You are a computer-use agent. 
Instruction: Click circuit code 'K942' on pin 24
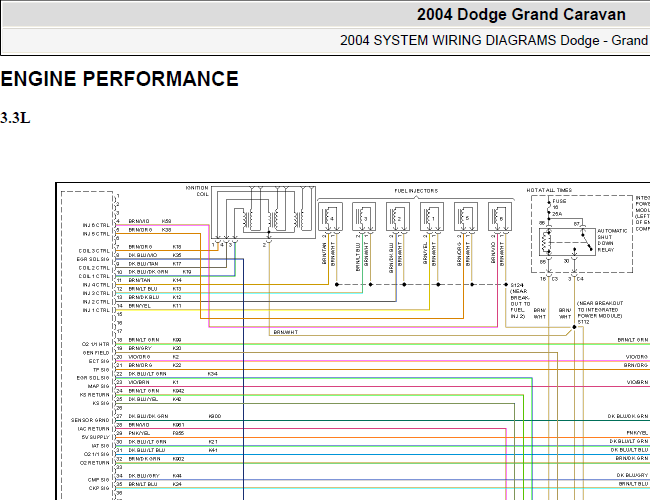(x=179, y=391)
